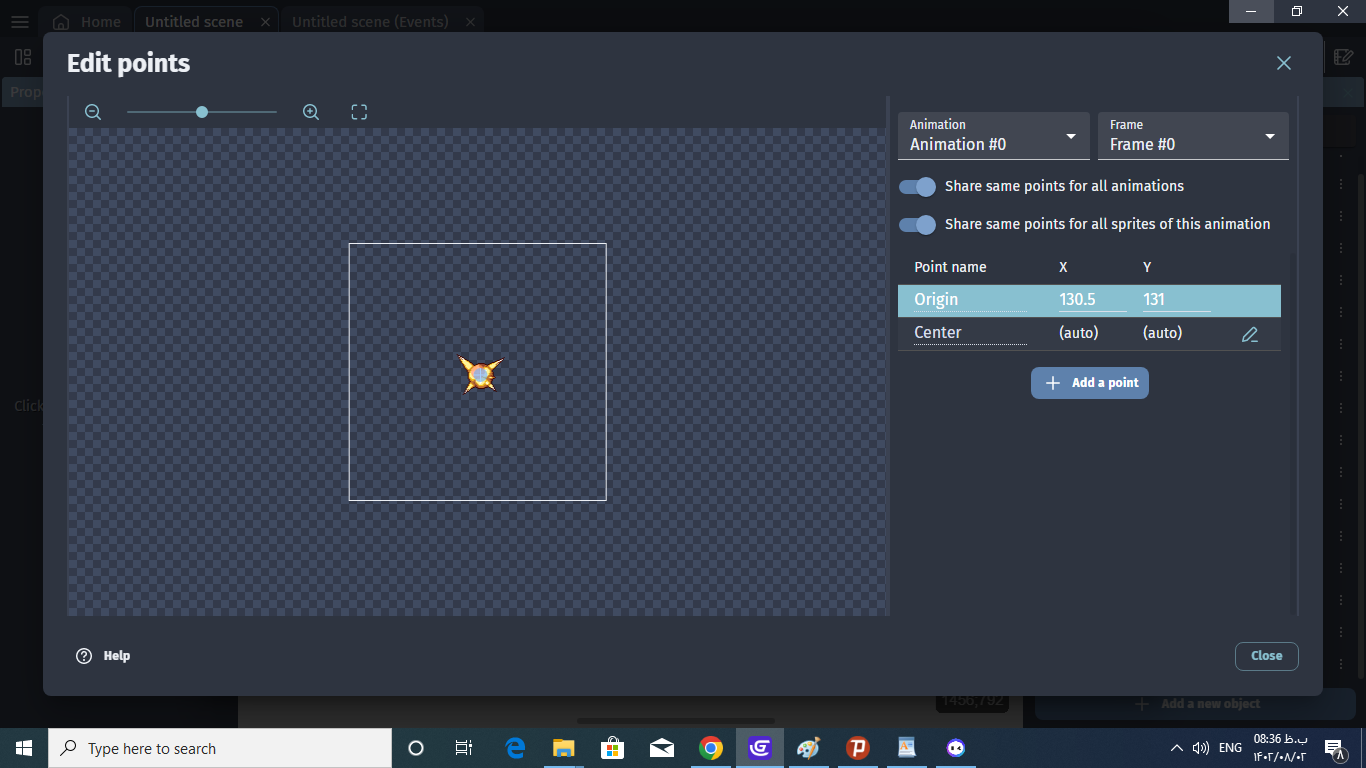Click the fit-to-screen zoom icon
This screenshot has width=1366, height=768.
(x=359, y=112)
